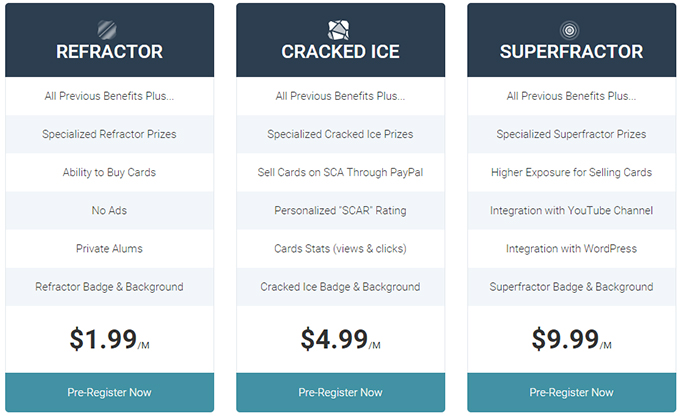Click the $9.99 monthly price
Viewport: 680px width, 416px height.
[x=572, y=339]
